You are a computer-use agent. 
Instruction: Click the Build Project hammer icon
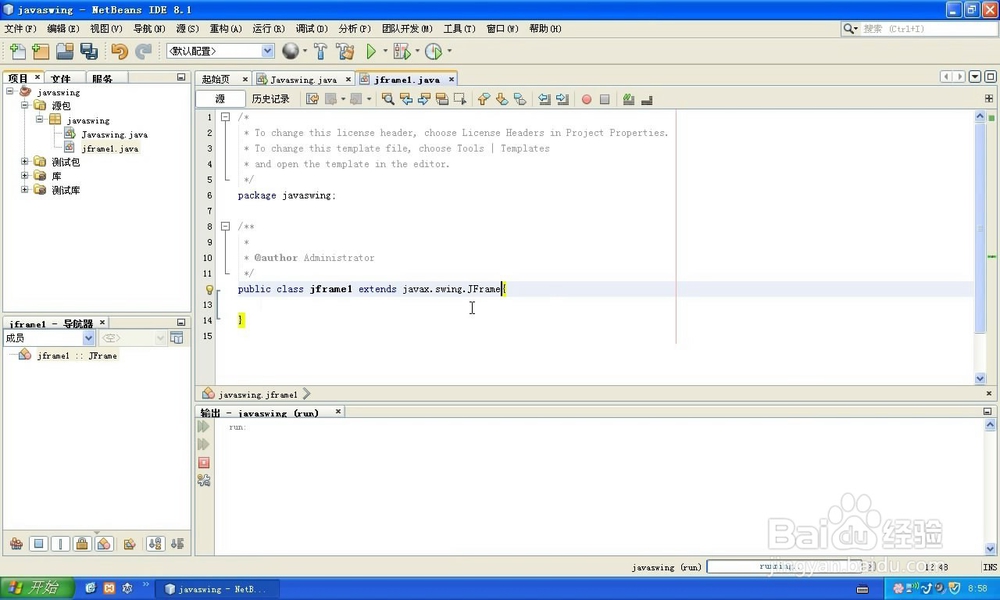pyautogui.click(x=320, y=51)
